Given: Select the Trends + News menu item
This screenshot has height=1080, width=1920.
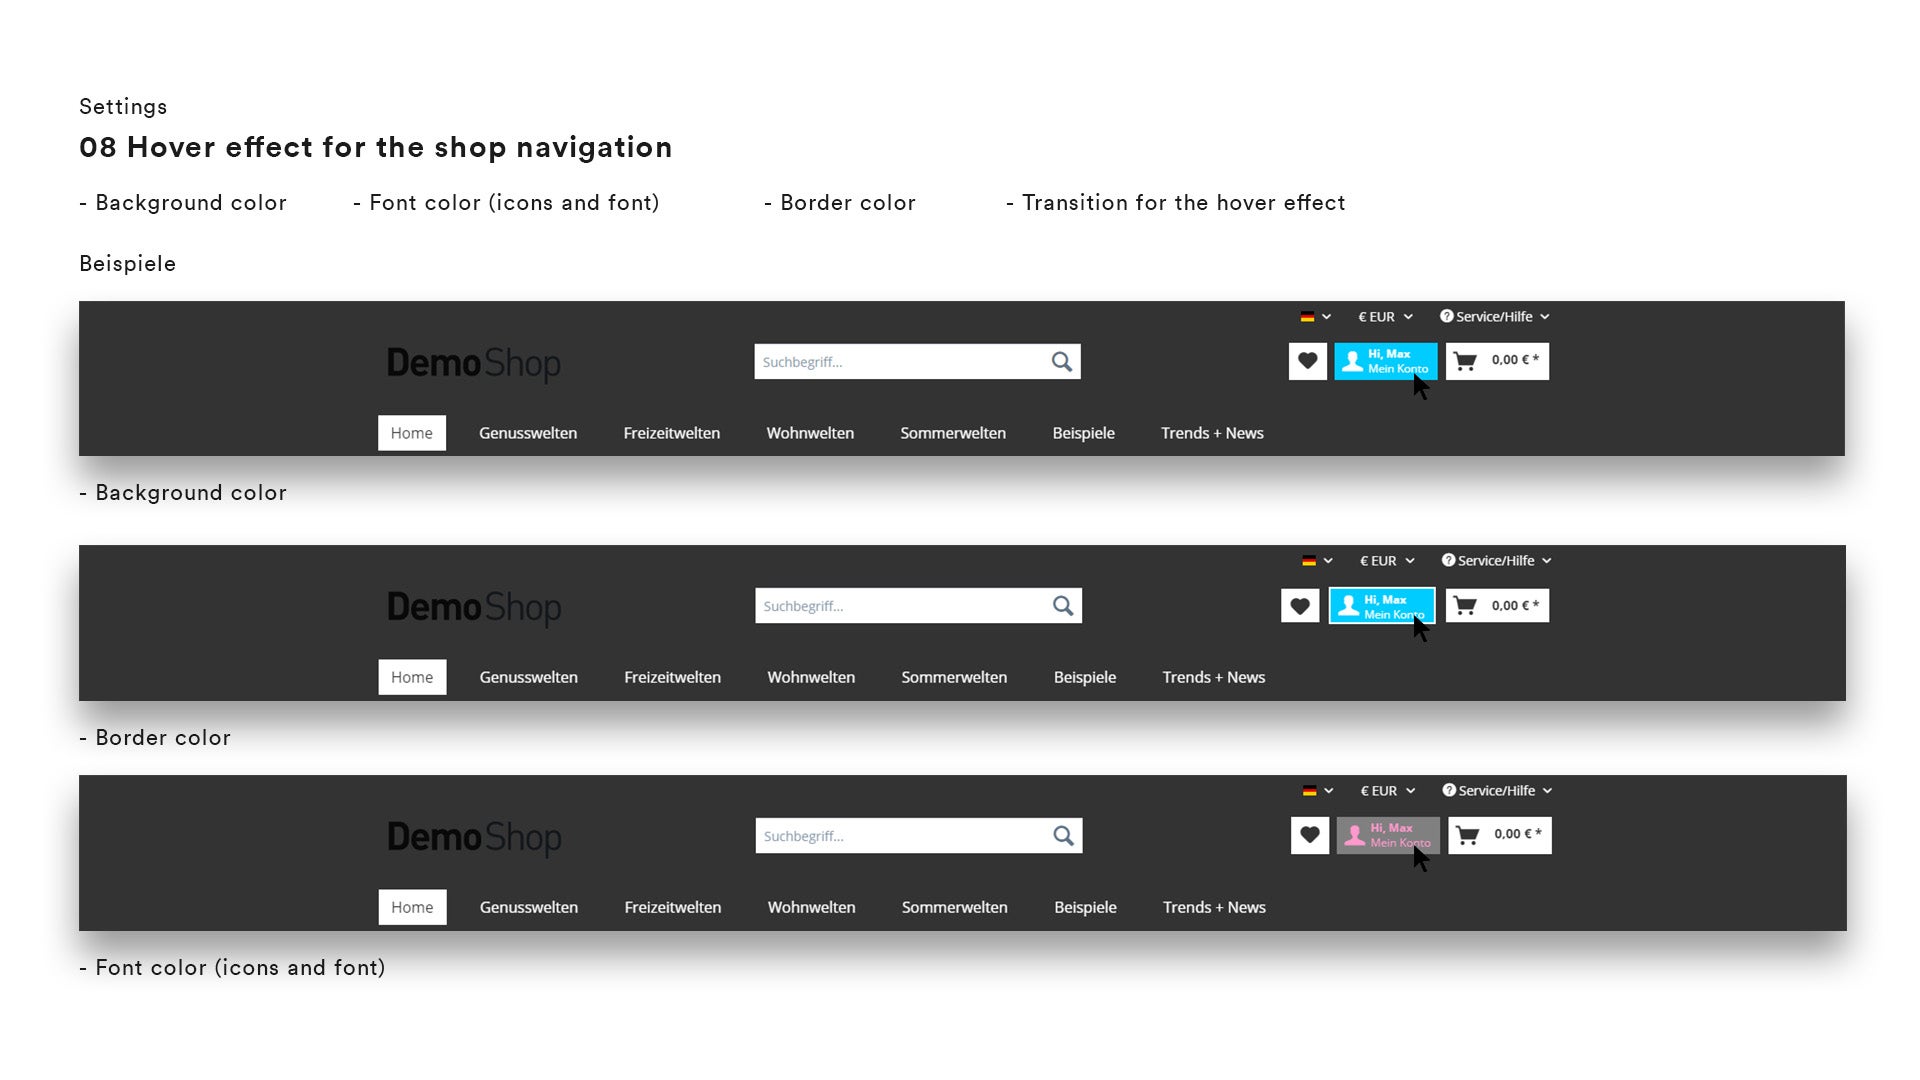Looking at the screenshot, I should [1211, 433].
